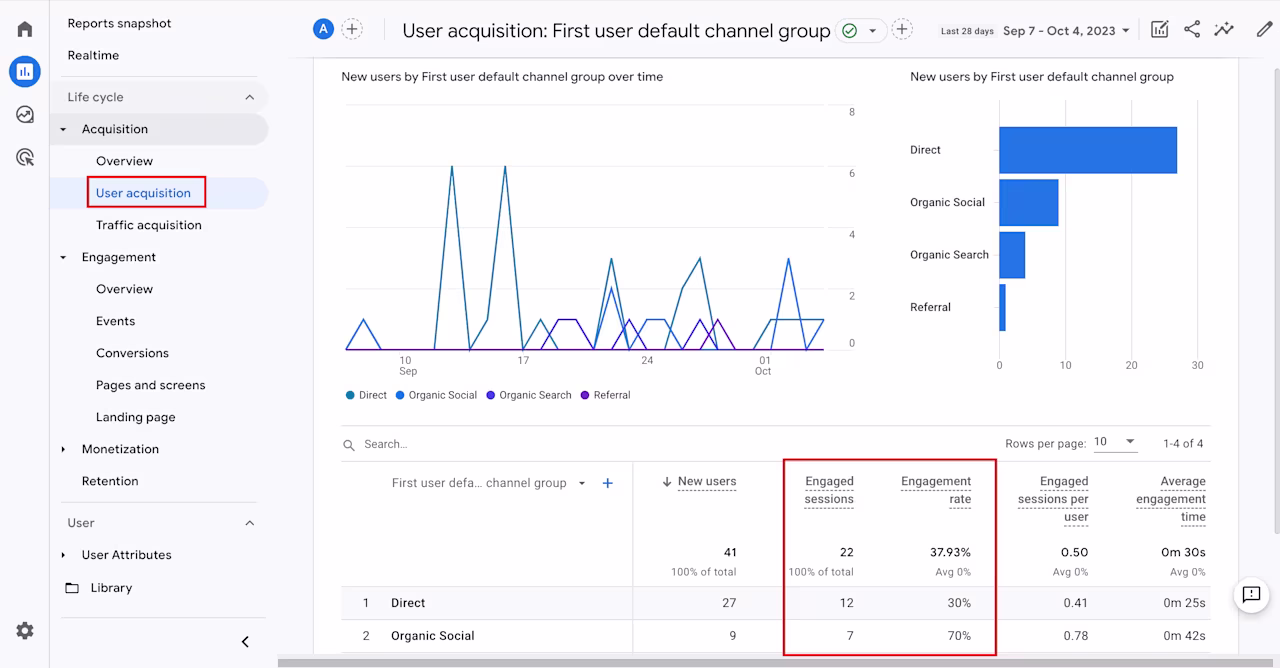This screenshot has height=668, width=1280.
Task: Add filter using plus icon after report title
Action: [x=902, y=30]
